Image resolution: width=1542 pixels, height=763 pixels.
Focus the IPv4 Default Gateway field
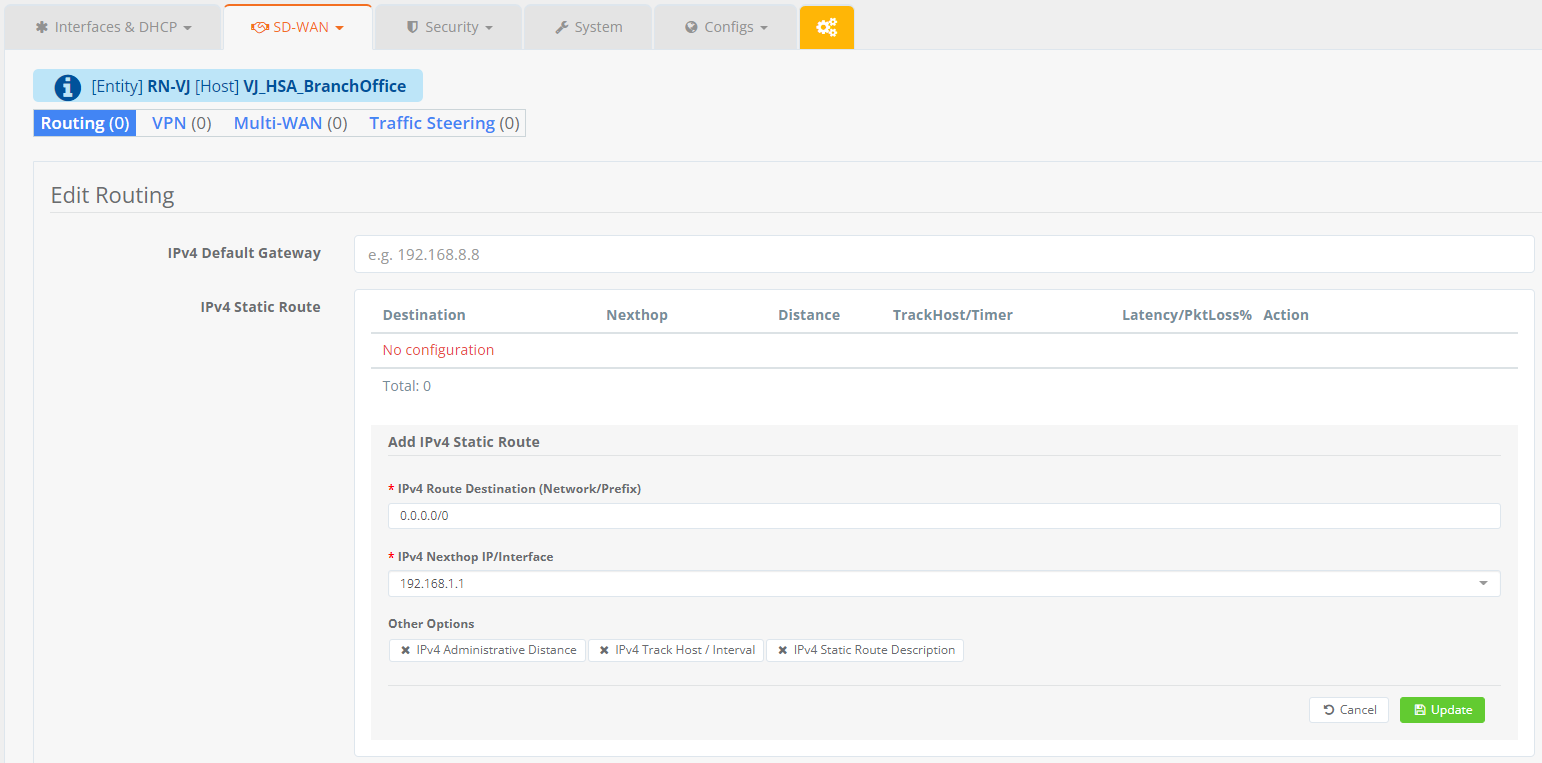coord(943,254)
